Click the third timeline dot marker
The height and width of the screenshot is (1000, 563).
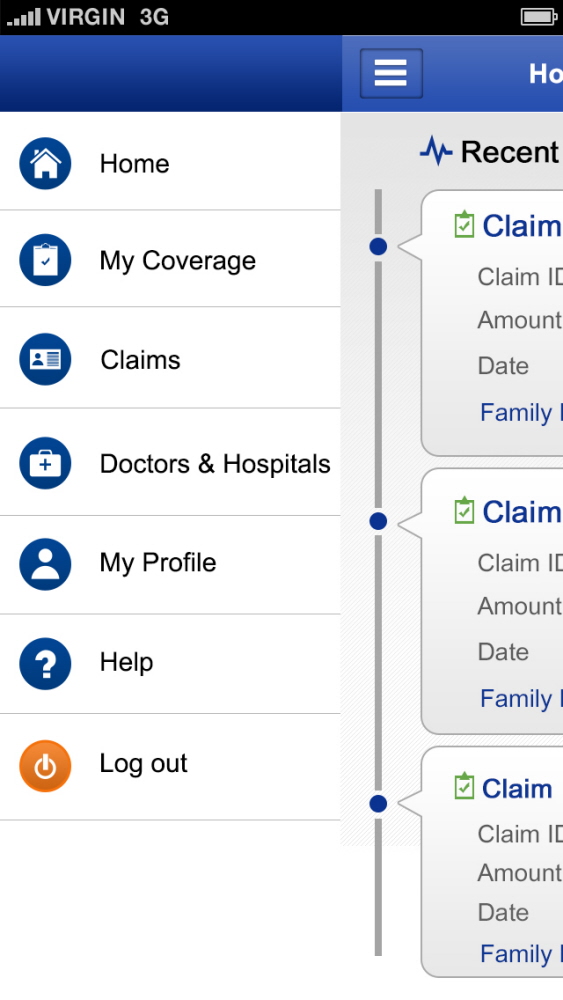378,804
